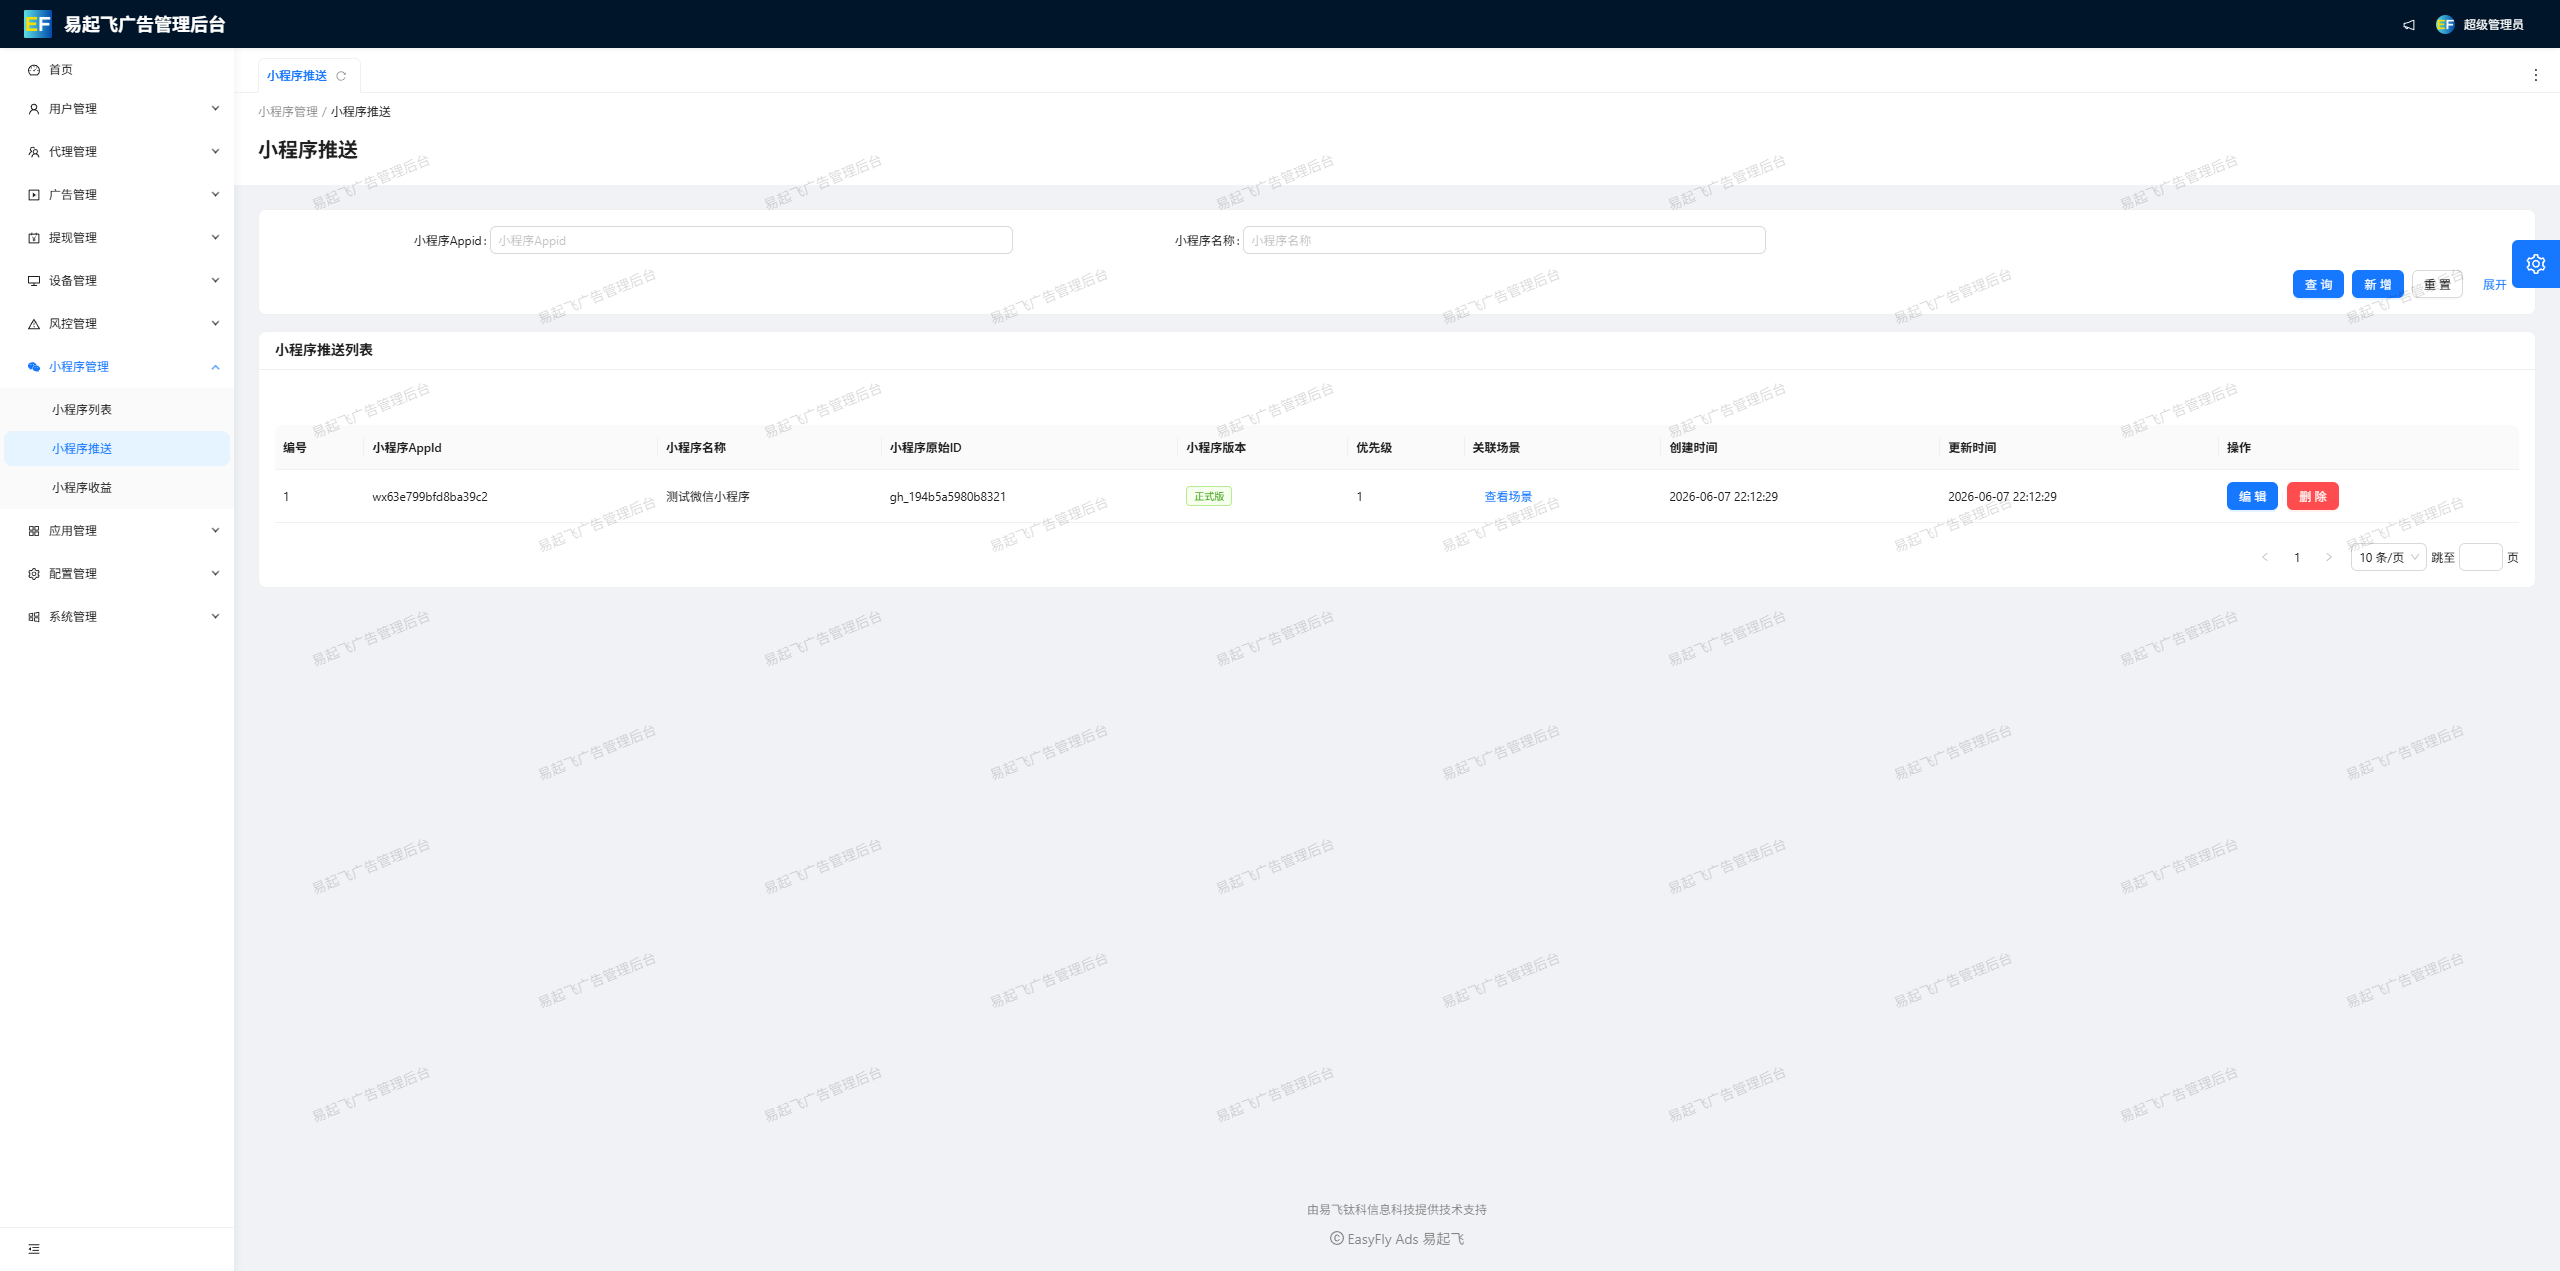The height and width of the screenshot is (1271, 2560).
Task: Open 首页 in the sidebar
Action: (117, 70)
